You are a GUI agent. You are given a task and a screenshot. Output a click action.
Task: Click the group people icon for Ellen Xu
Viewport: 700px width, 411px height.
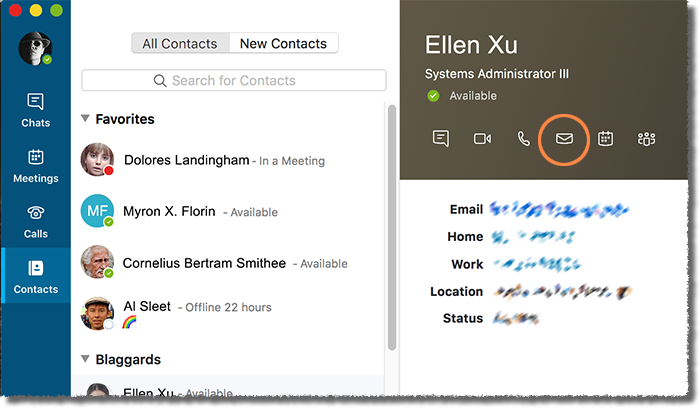[646, 139]
